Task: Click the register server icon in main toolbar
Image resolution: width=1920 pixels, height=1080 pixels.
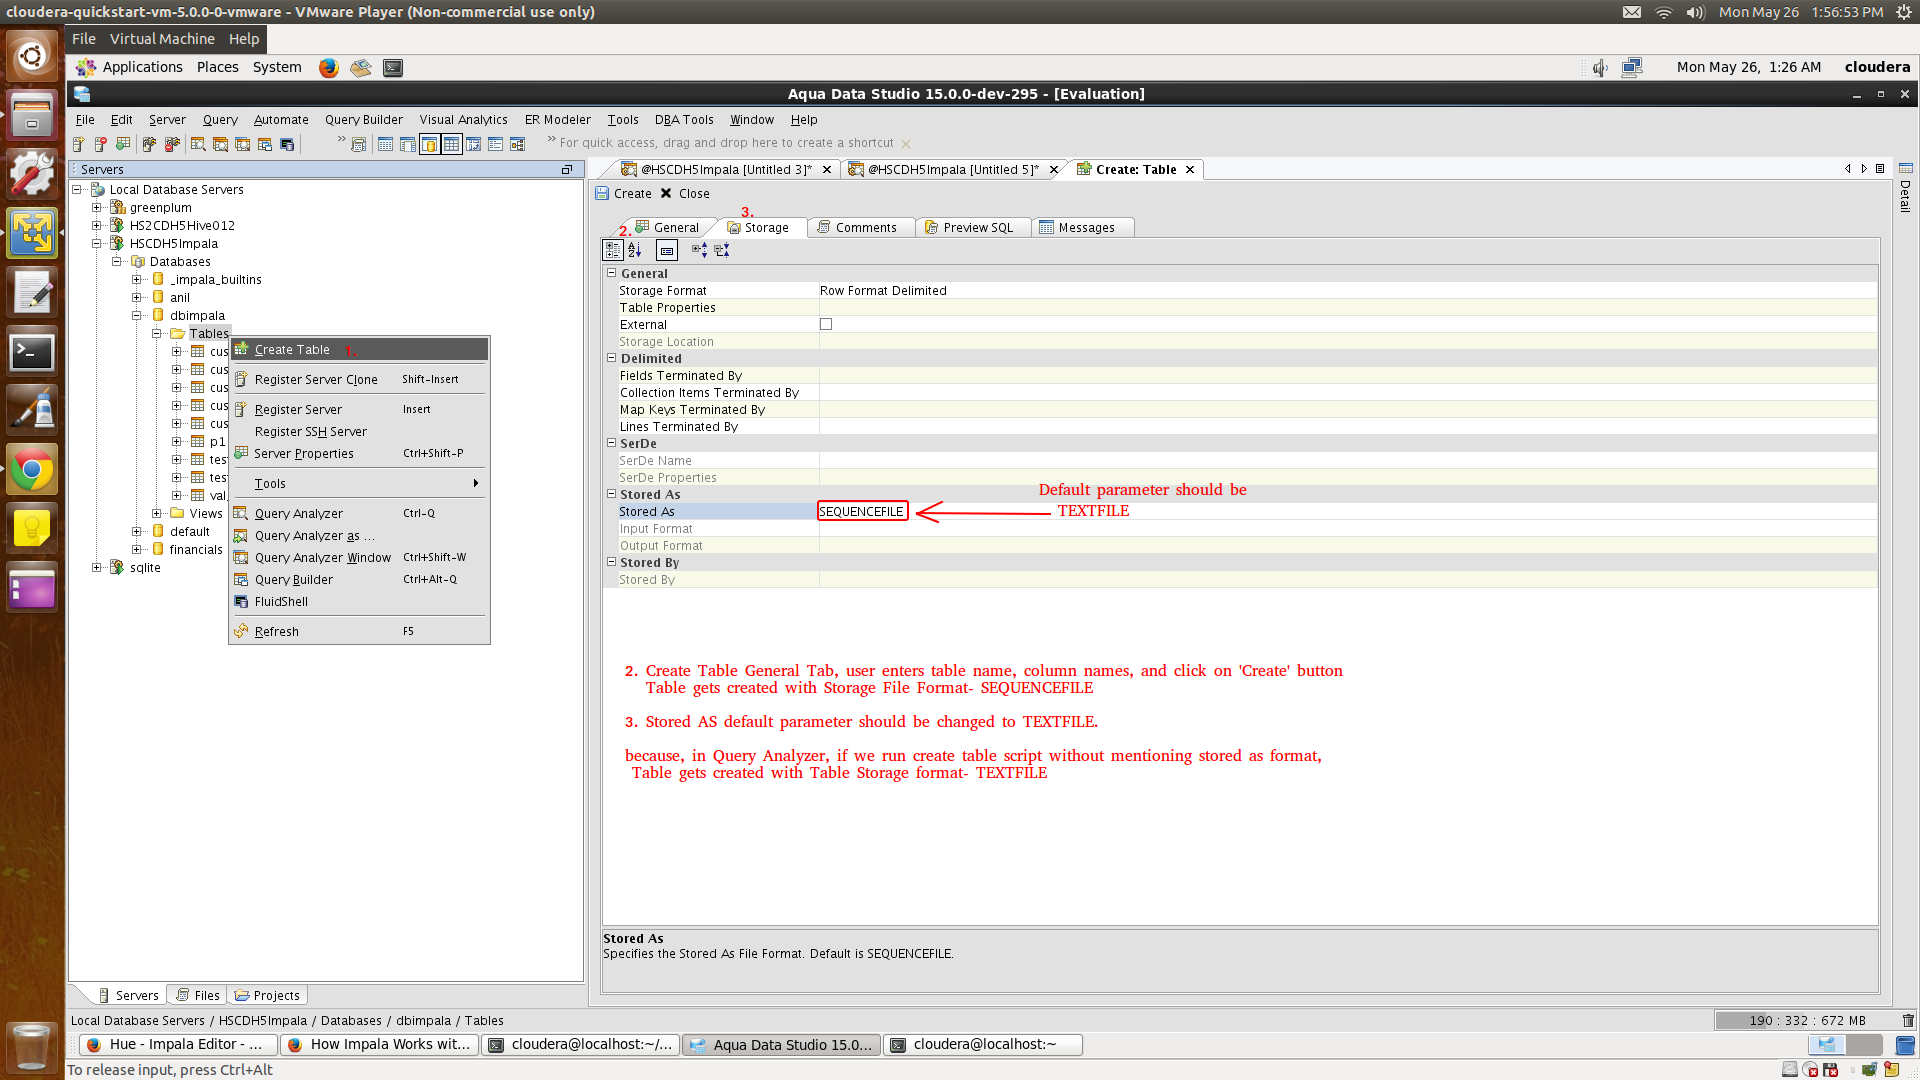Action: (x=78, y=145)
